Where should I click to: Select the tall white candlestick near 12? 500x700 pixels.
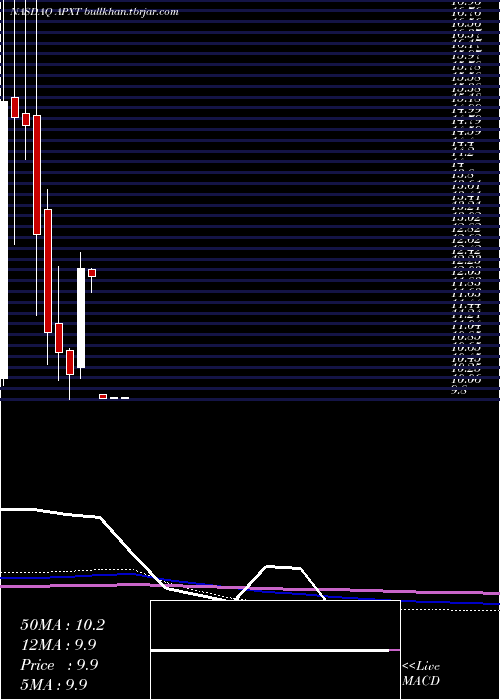tap(81, 318)
